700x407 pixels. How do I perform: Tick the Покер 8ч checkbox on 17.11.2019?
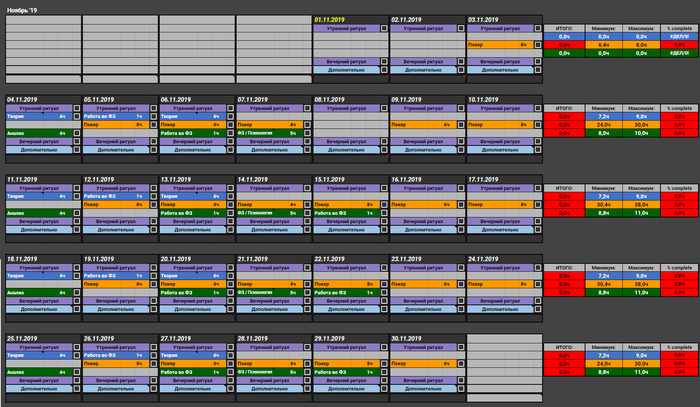click(538, 204)
